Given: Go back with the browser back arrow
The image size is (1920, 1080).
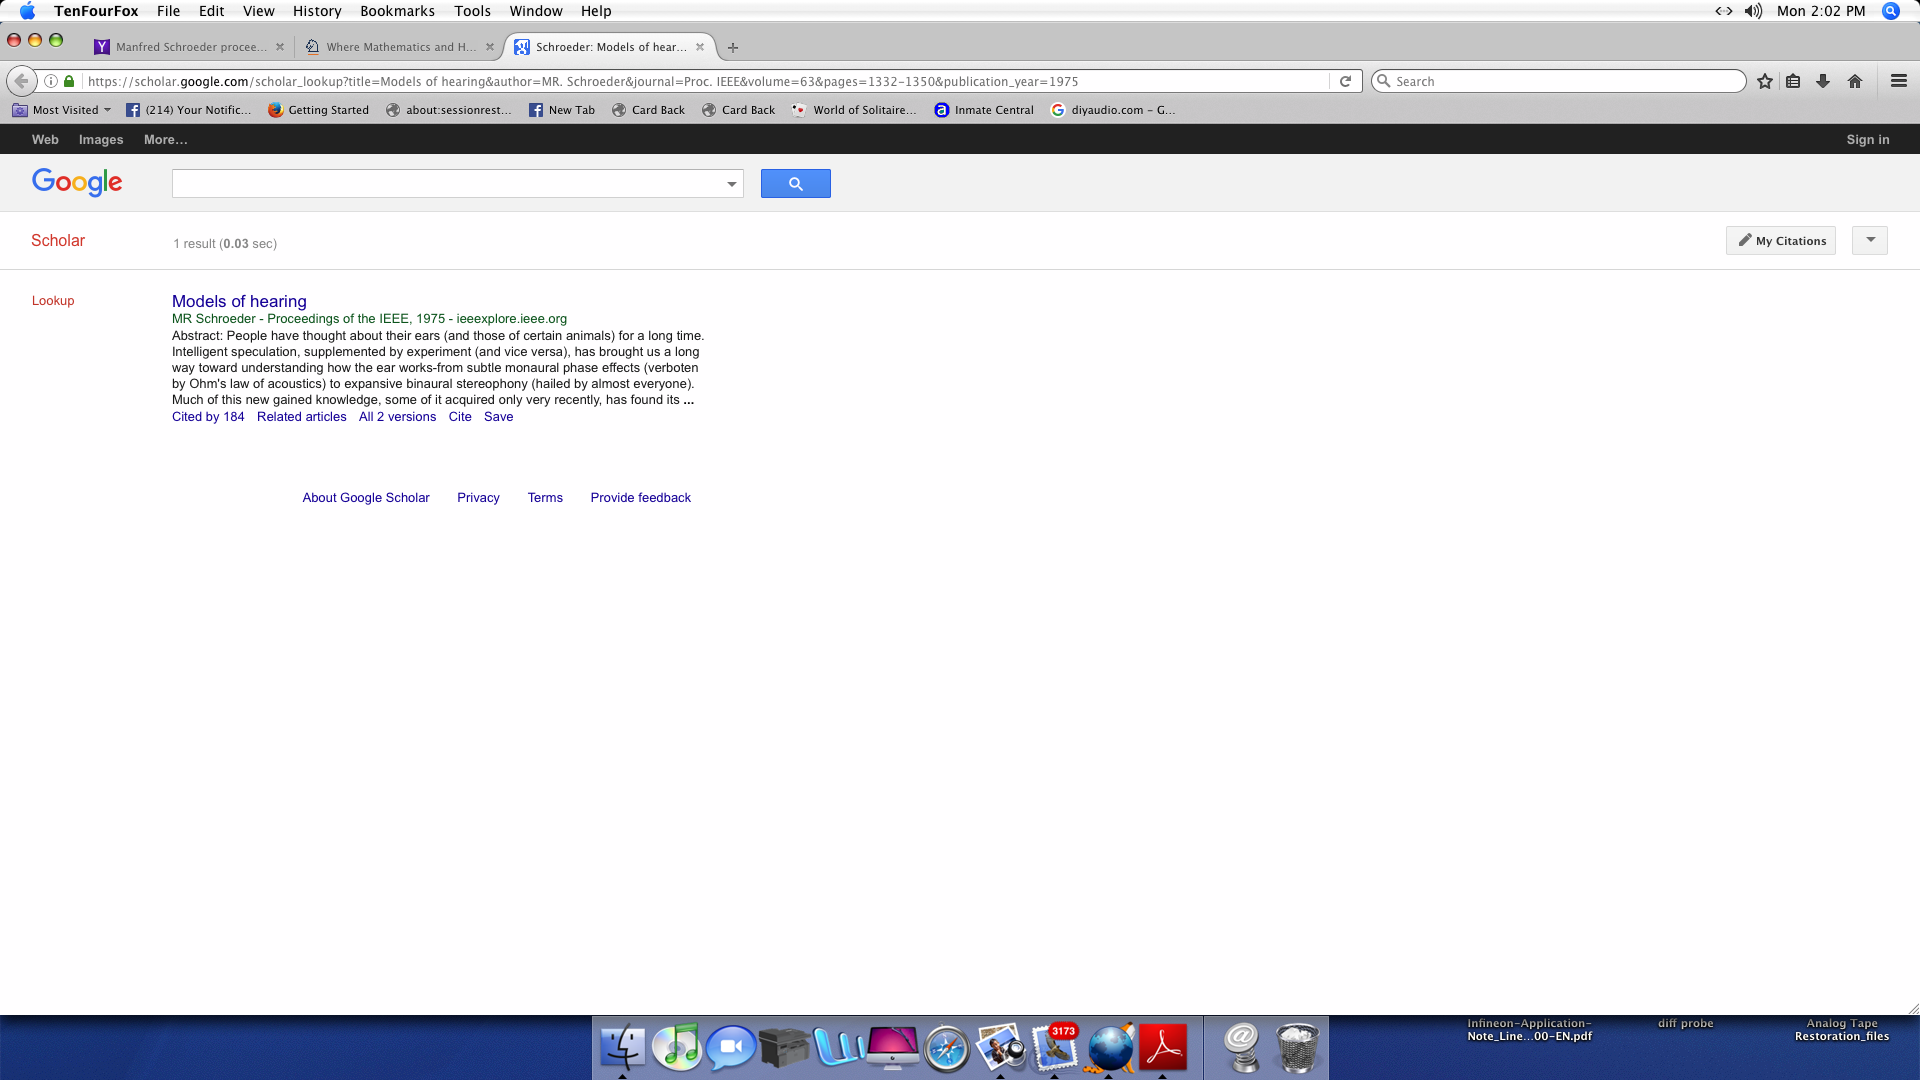Looking at the screenshot, I should click(21, 81).
